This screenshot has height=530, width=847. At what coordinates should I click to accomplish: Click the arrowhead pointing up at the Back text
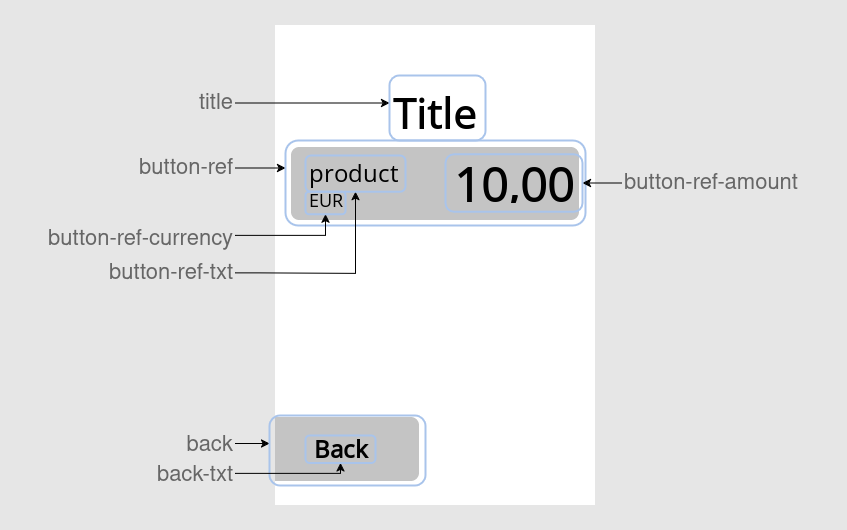pyautogui.click(x=343, y=467)
